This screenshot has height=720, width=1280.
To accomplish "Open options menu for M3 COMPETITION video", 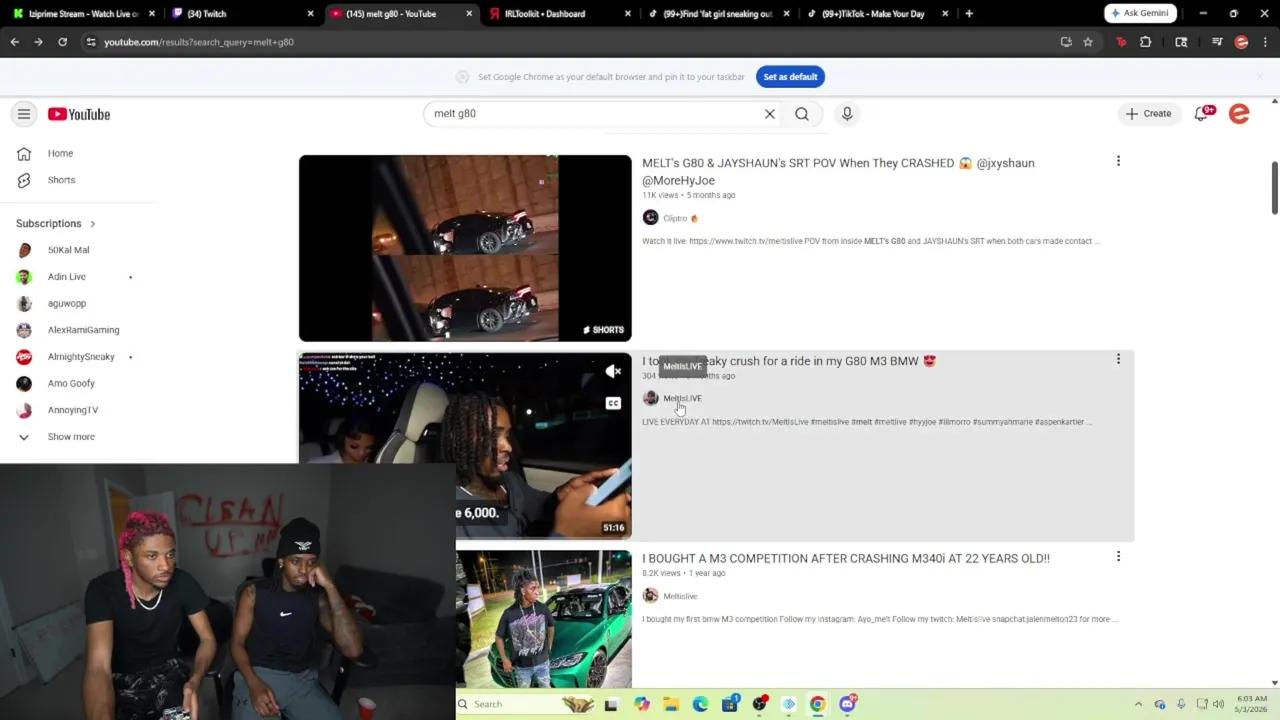I will [x=1118, y=556].
